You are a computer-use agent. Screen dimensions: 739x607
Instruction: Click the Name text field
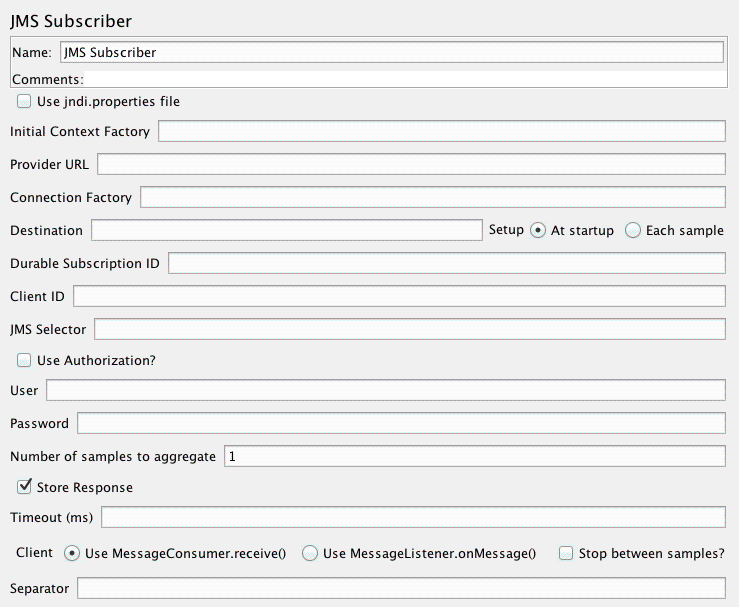(x=390, y=52)
